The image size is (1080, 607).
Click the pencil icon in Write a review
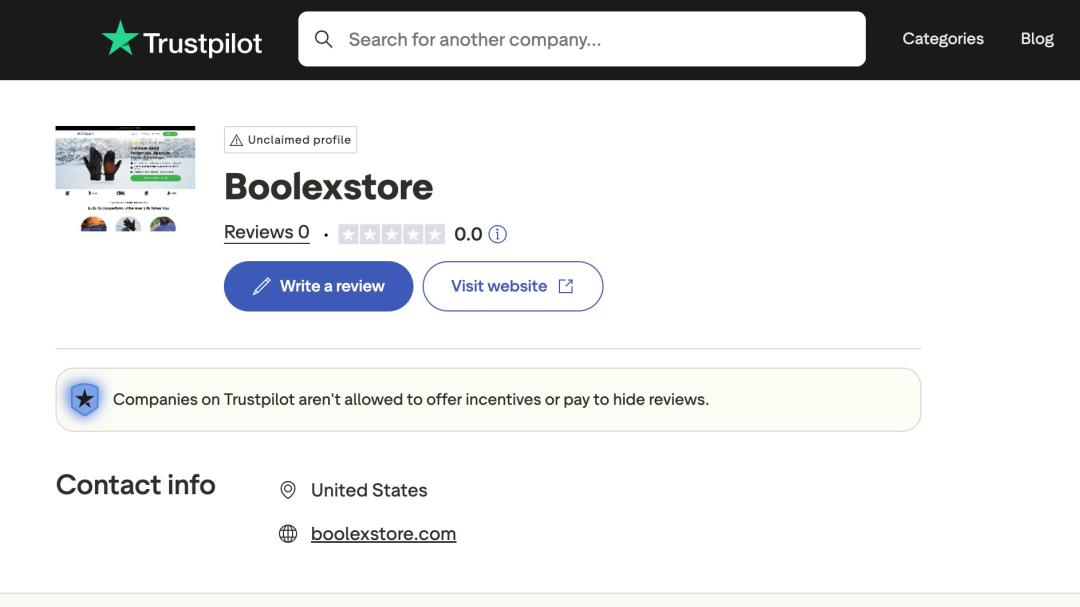261,287
